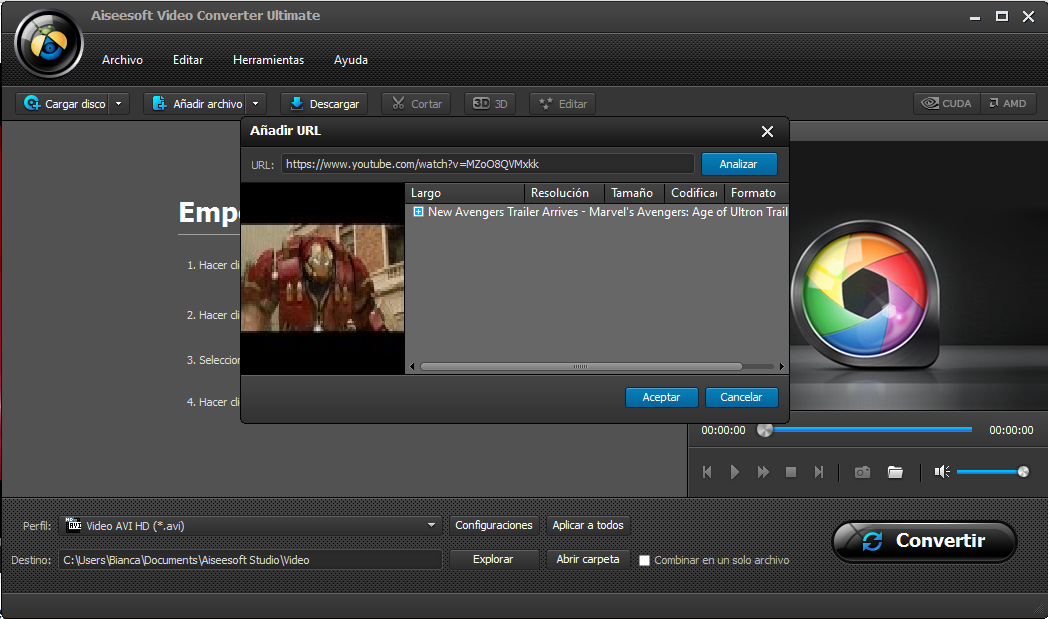Click the URL input field
This screenshot has width=1048, height=619.
pos(488,164)
